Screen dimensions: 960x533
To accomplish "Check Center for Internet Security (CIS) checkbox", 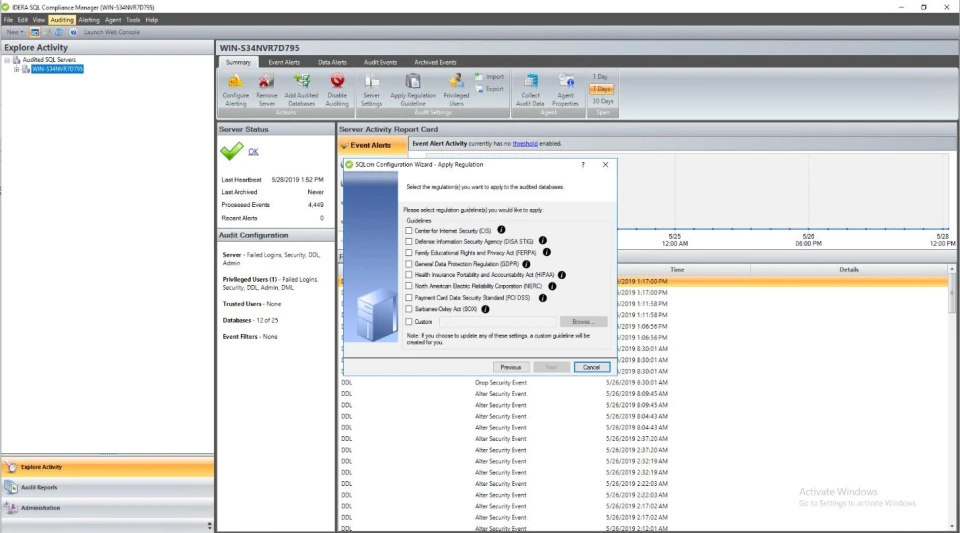I will coord(409,231).
